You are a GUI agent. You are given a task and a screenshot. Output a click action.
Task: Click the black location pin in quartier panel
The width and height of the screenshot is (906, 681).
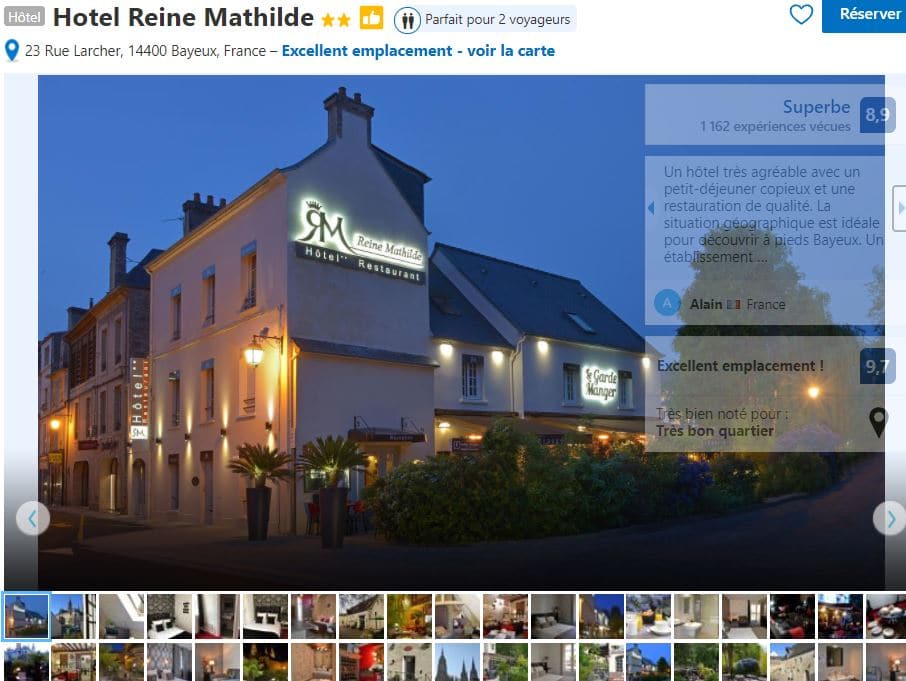[878, 422]
